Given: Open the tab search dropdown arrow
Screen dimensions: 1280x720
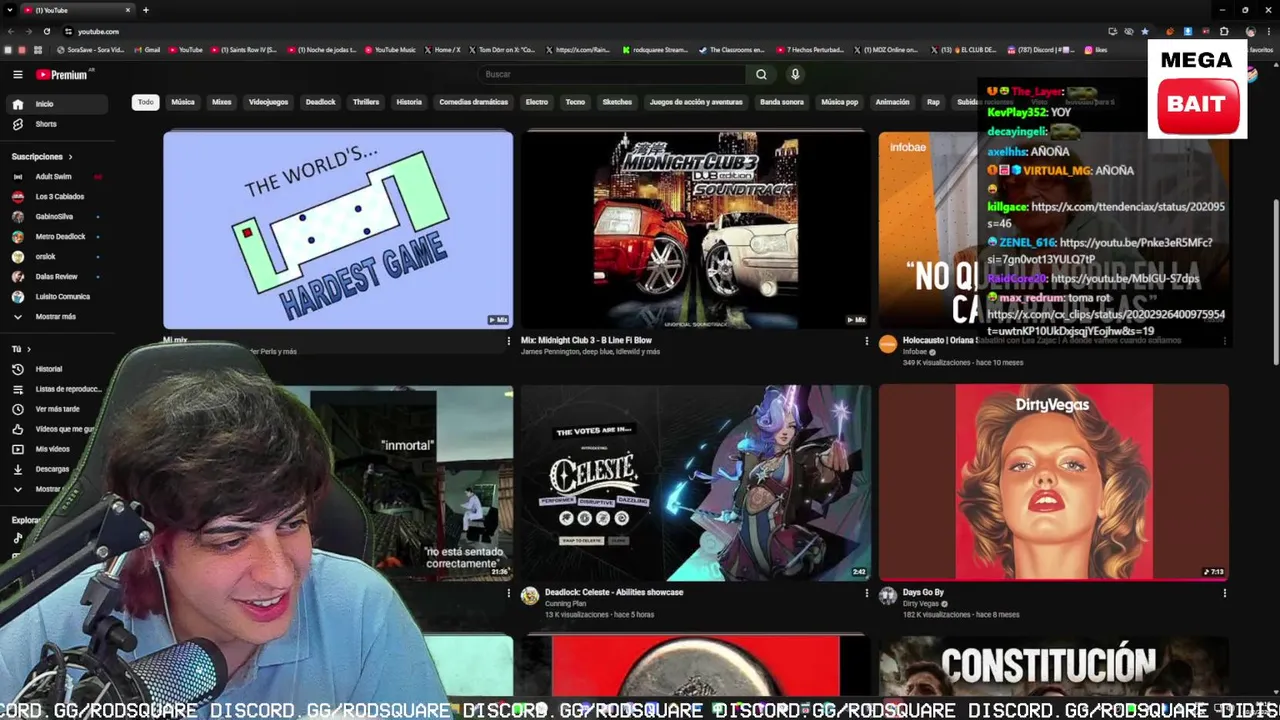Looking at the screenshot, I should tap(11, 10).
